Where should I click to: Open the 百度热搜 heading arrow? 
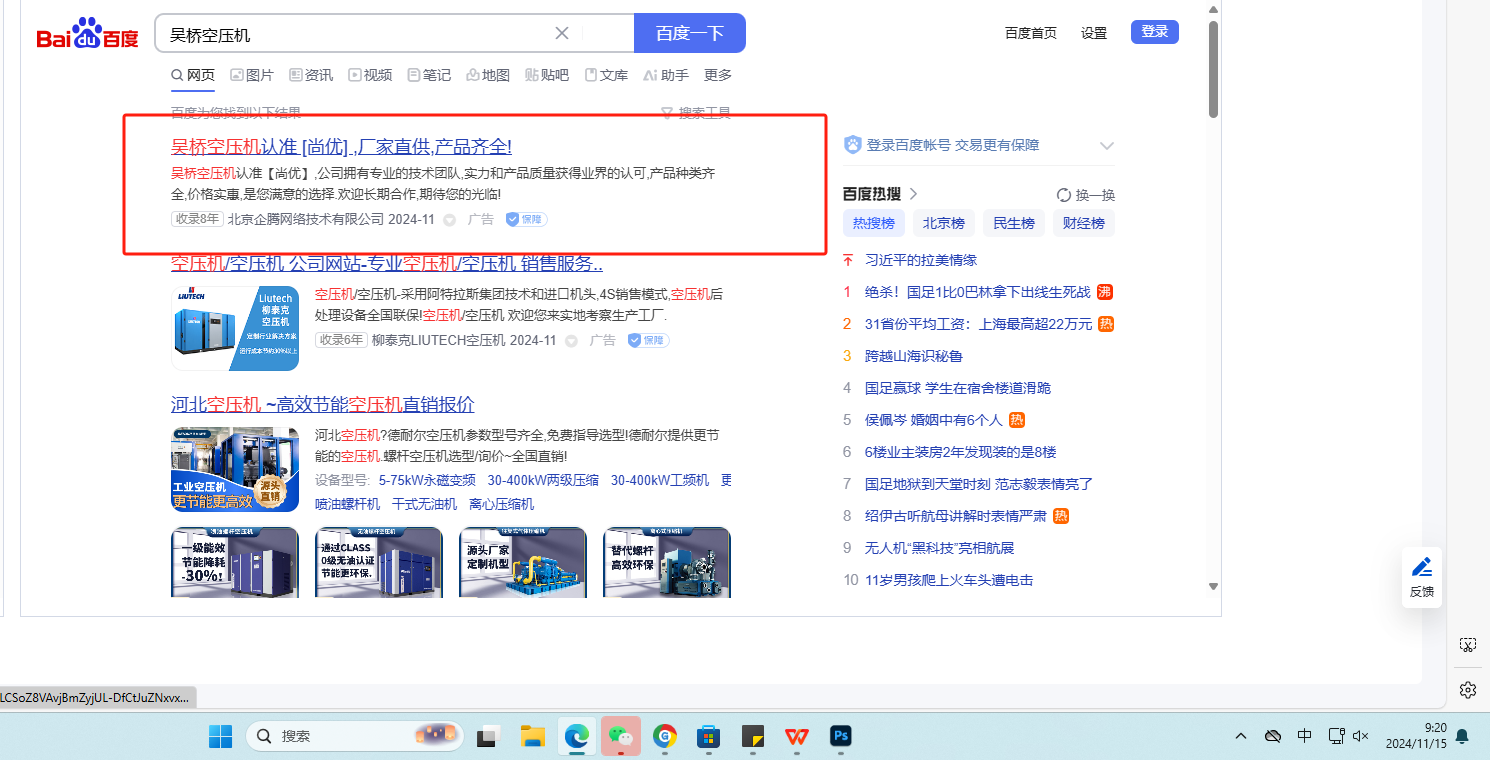pos(913,194)
